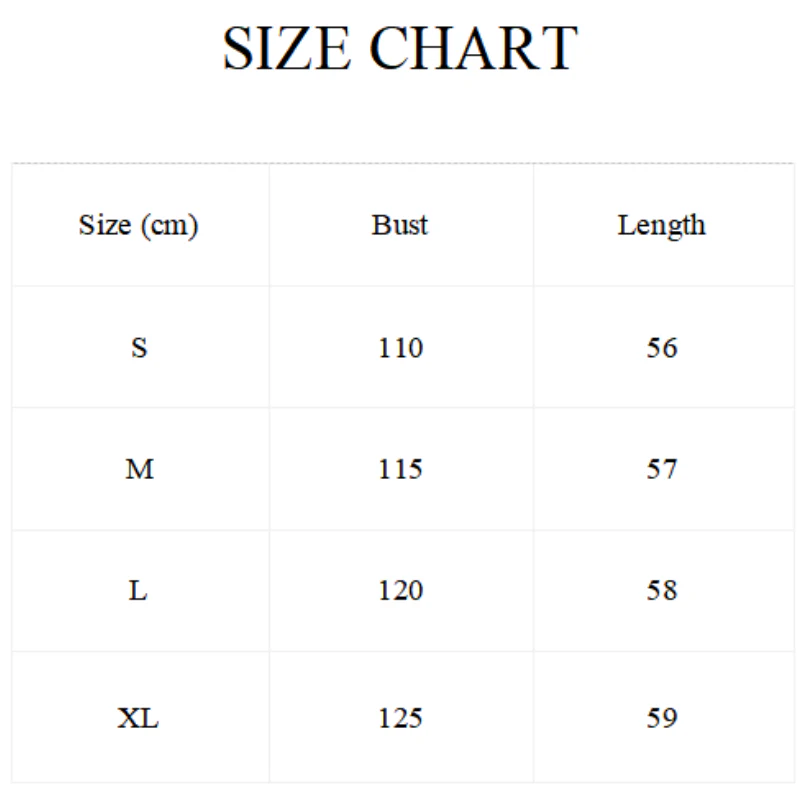Viewport: 800px width, 800px height.
Task: Select bust value 125
Action: 400,718
